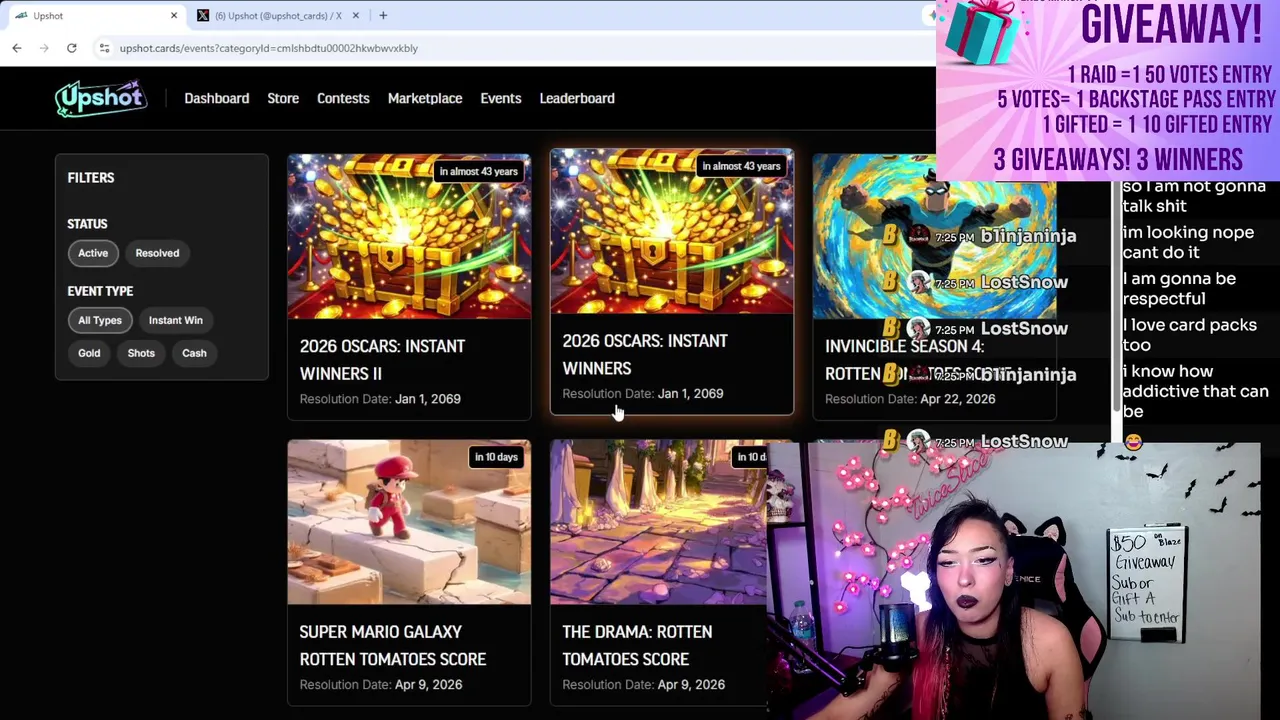1280x720 pixels.
Task: Click the upshot.cards address bar URL
Action: (x=268, y=48)
